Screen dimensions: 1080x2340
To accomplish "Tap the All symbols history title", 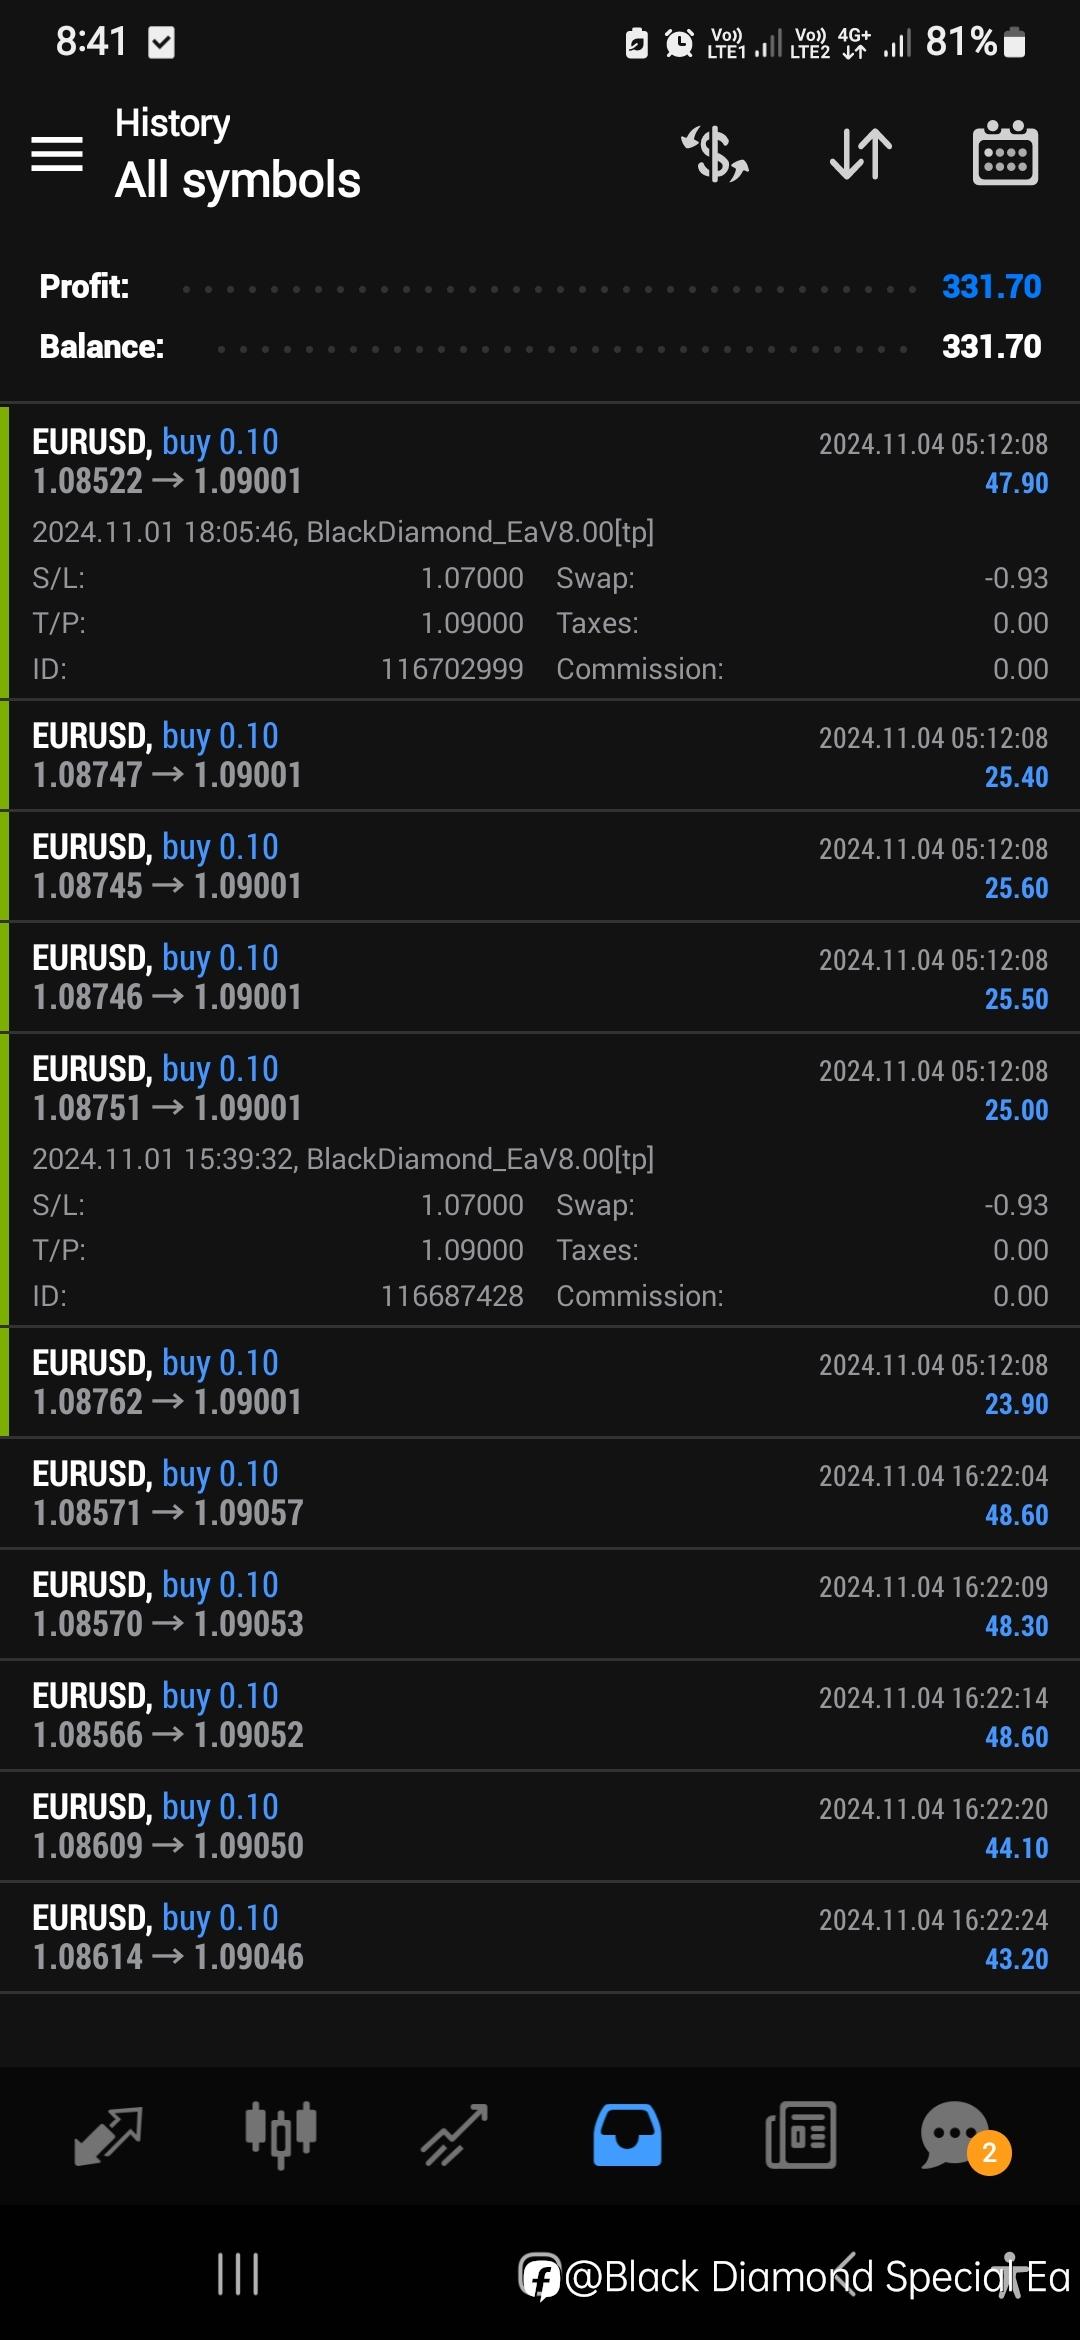I will tap(238, 180).
